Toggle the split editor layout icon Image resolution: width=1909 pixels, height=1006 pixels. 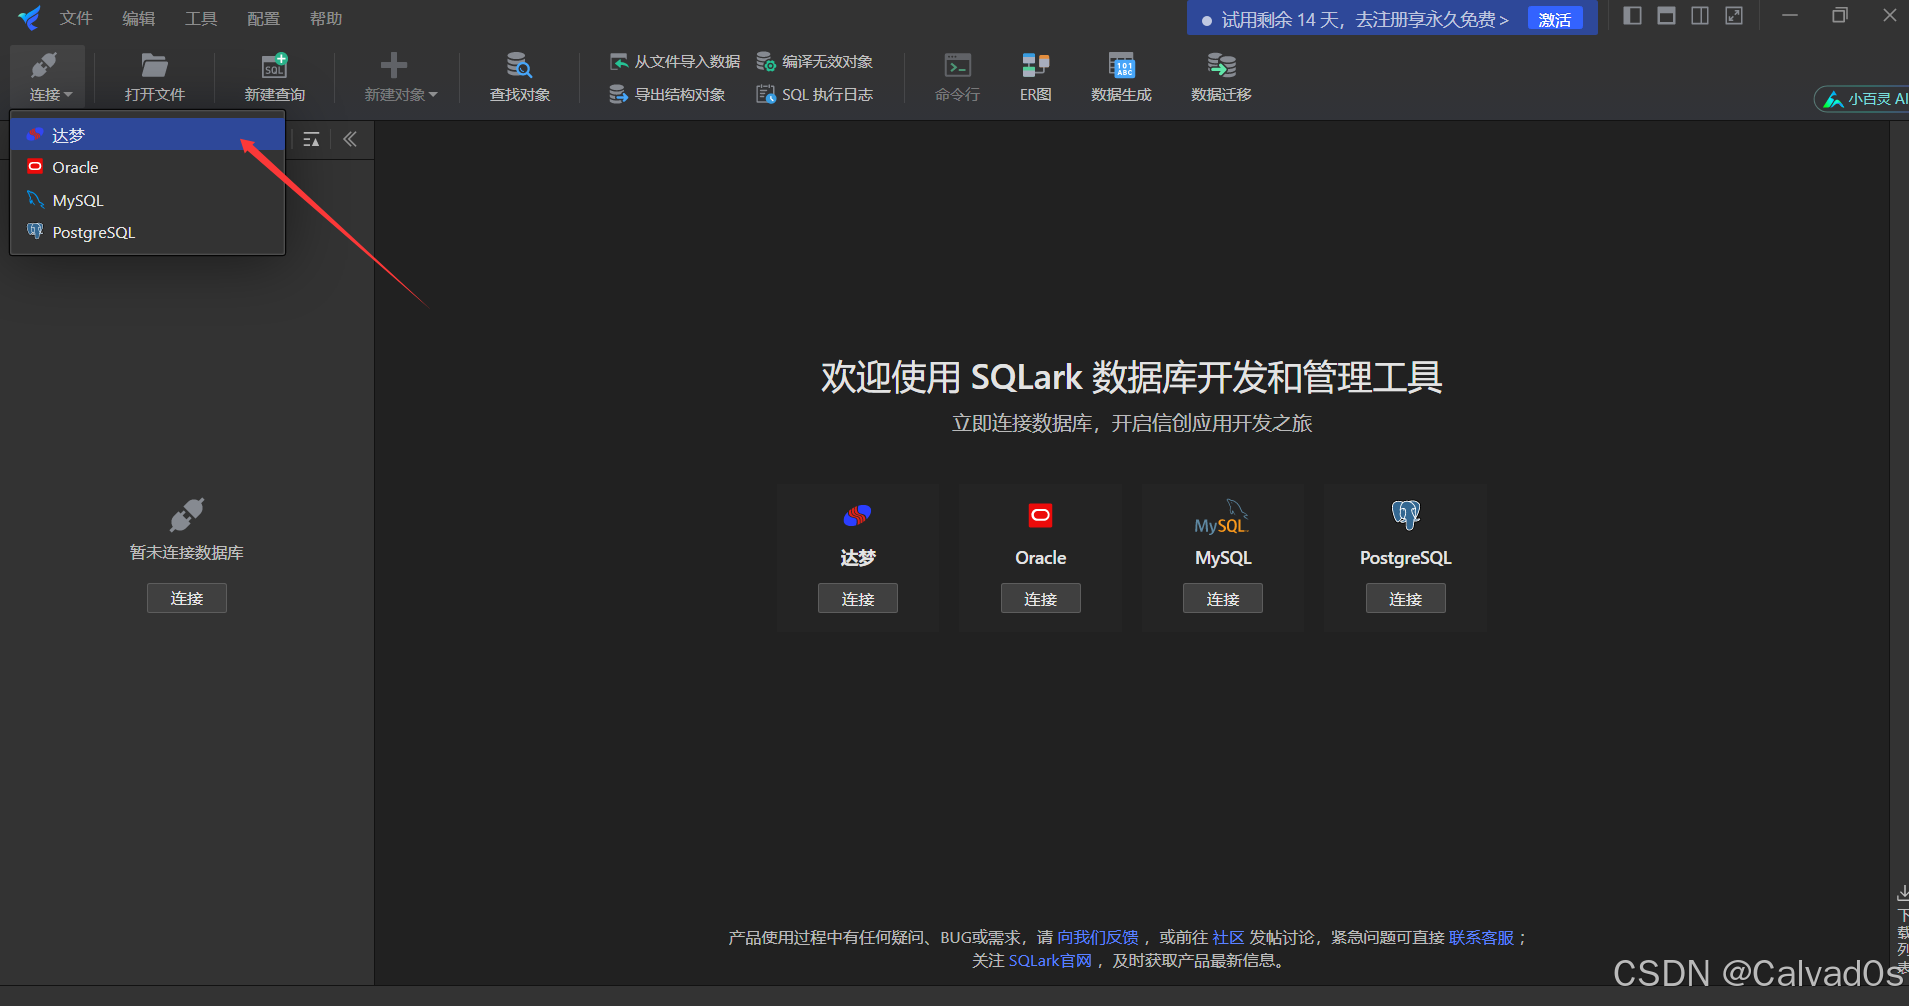[x=1700, y=16]
